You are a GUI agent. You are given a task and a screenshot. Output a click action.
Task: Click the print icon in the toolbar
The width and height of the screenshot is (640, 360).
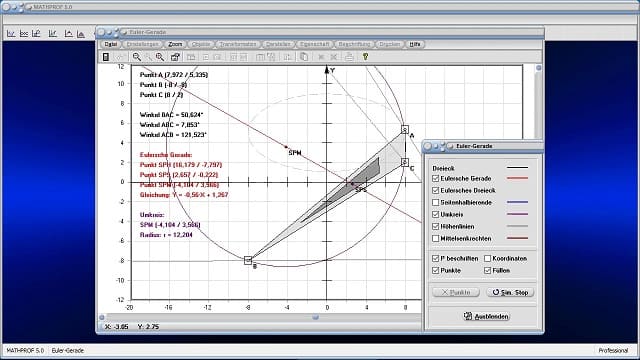349,57
